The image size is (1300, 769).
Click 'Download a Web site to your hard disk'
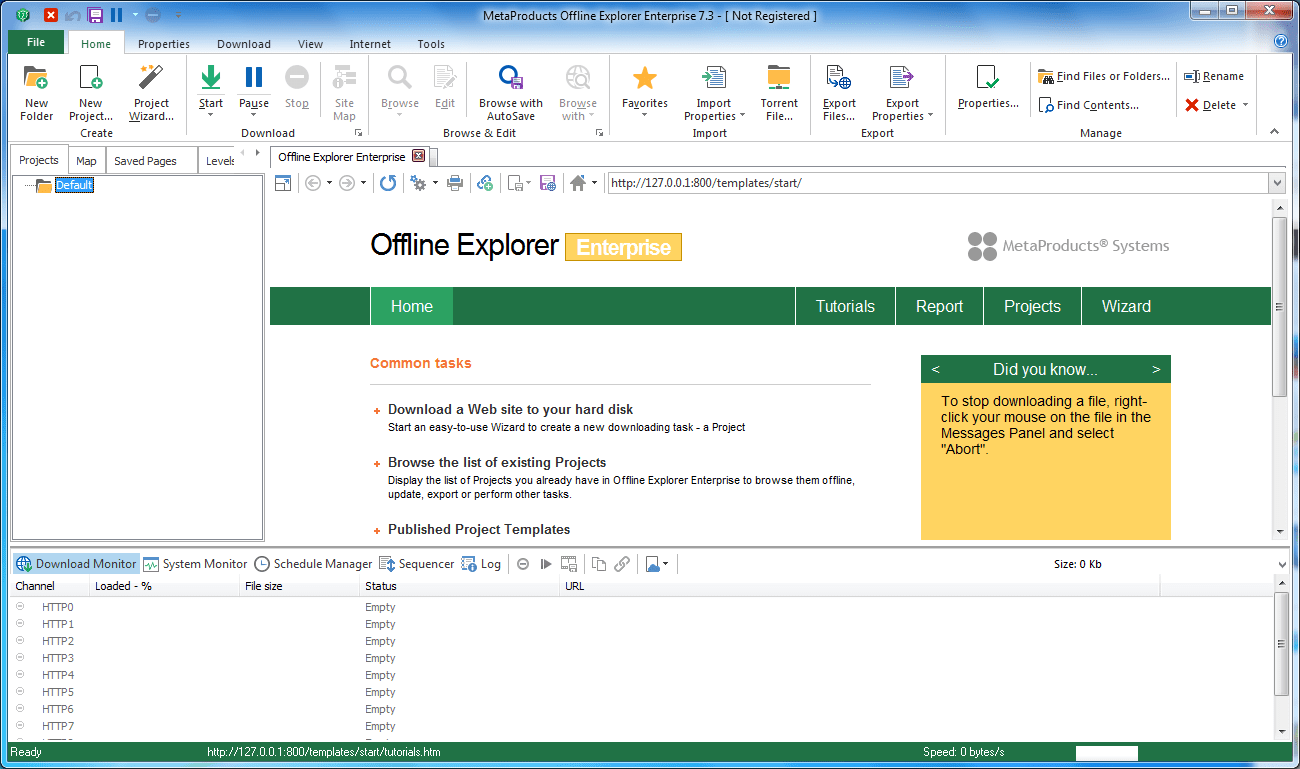(510, 409)
